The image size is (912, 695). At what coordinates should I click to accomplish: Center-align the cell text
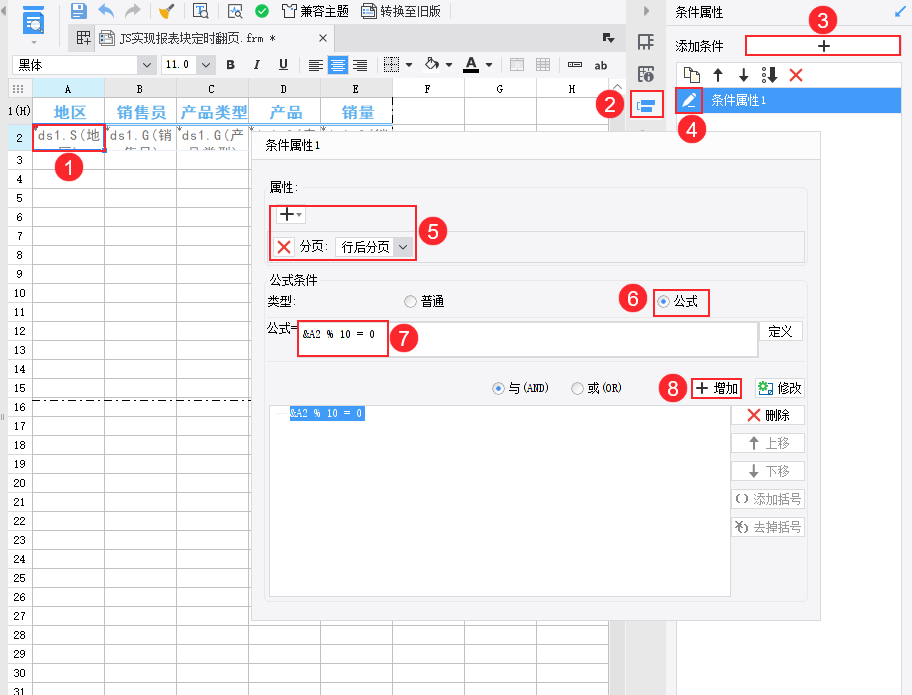337,65
